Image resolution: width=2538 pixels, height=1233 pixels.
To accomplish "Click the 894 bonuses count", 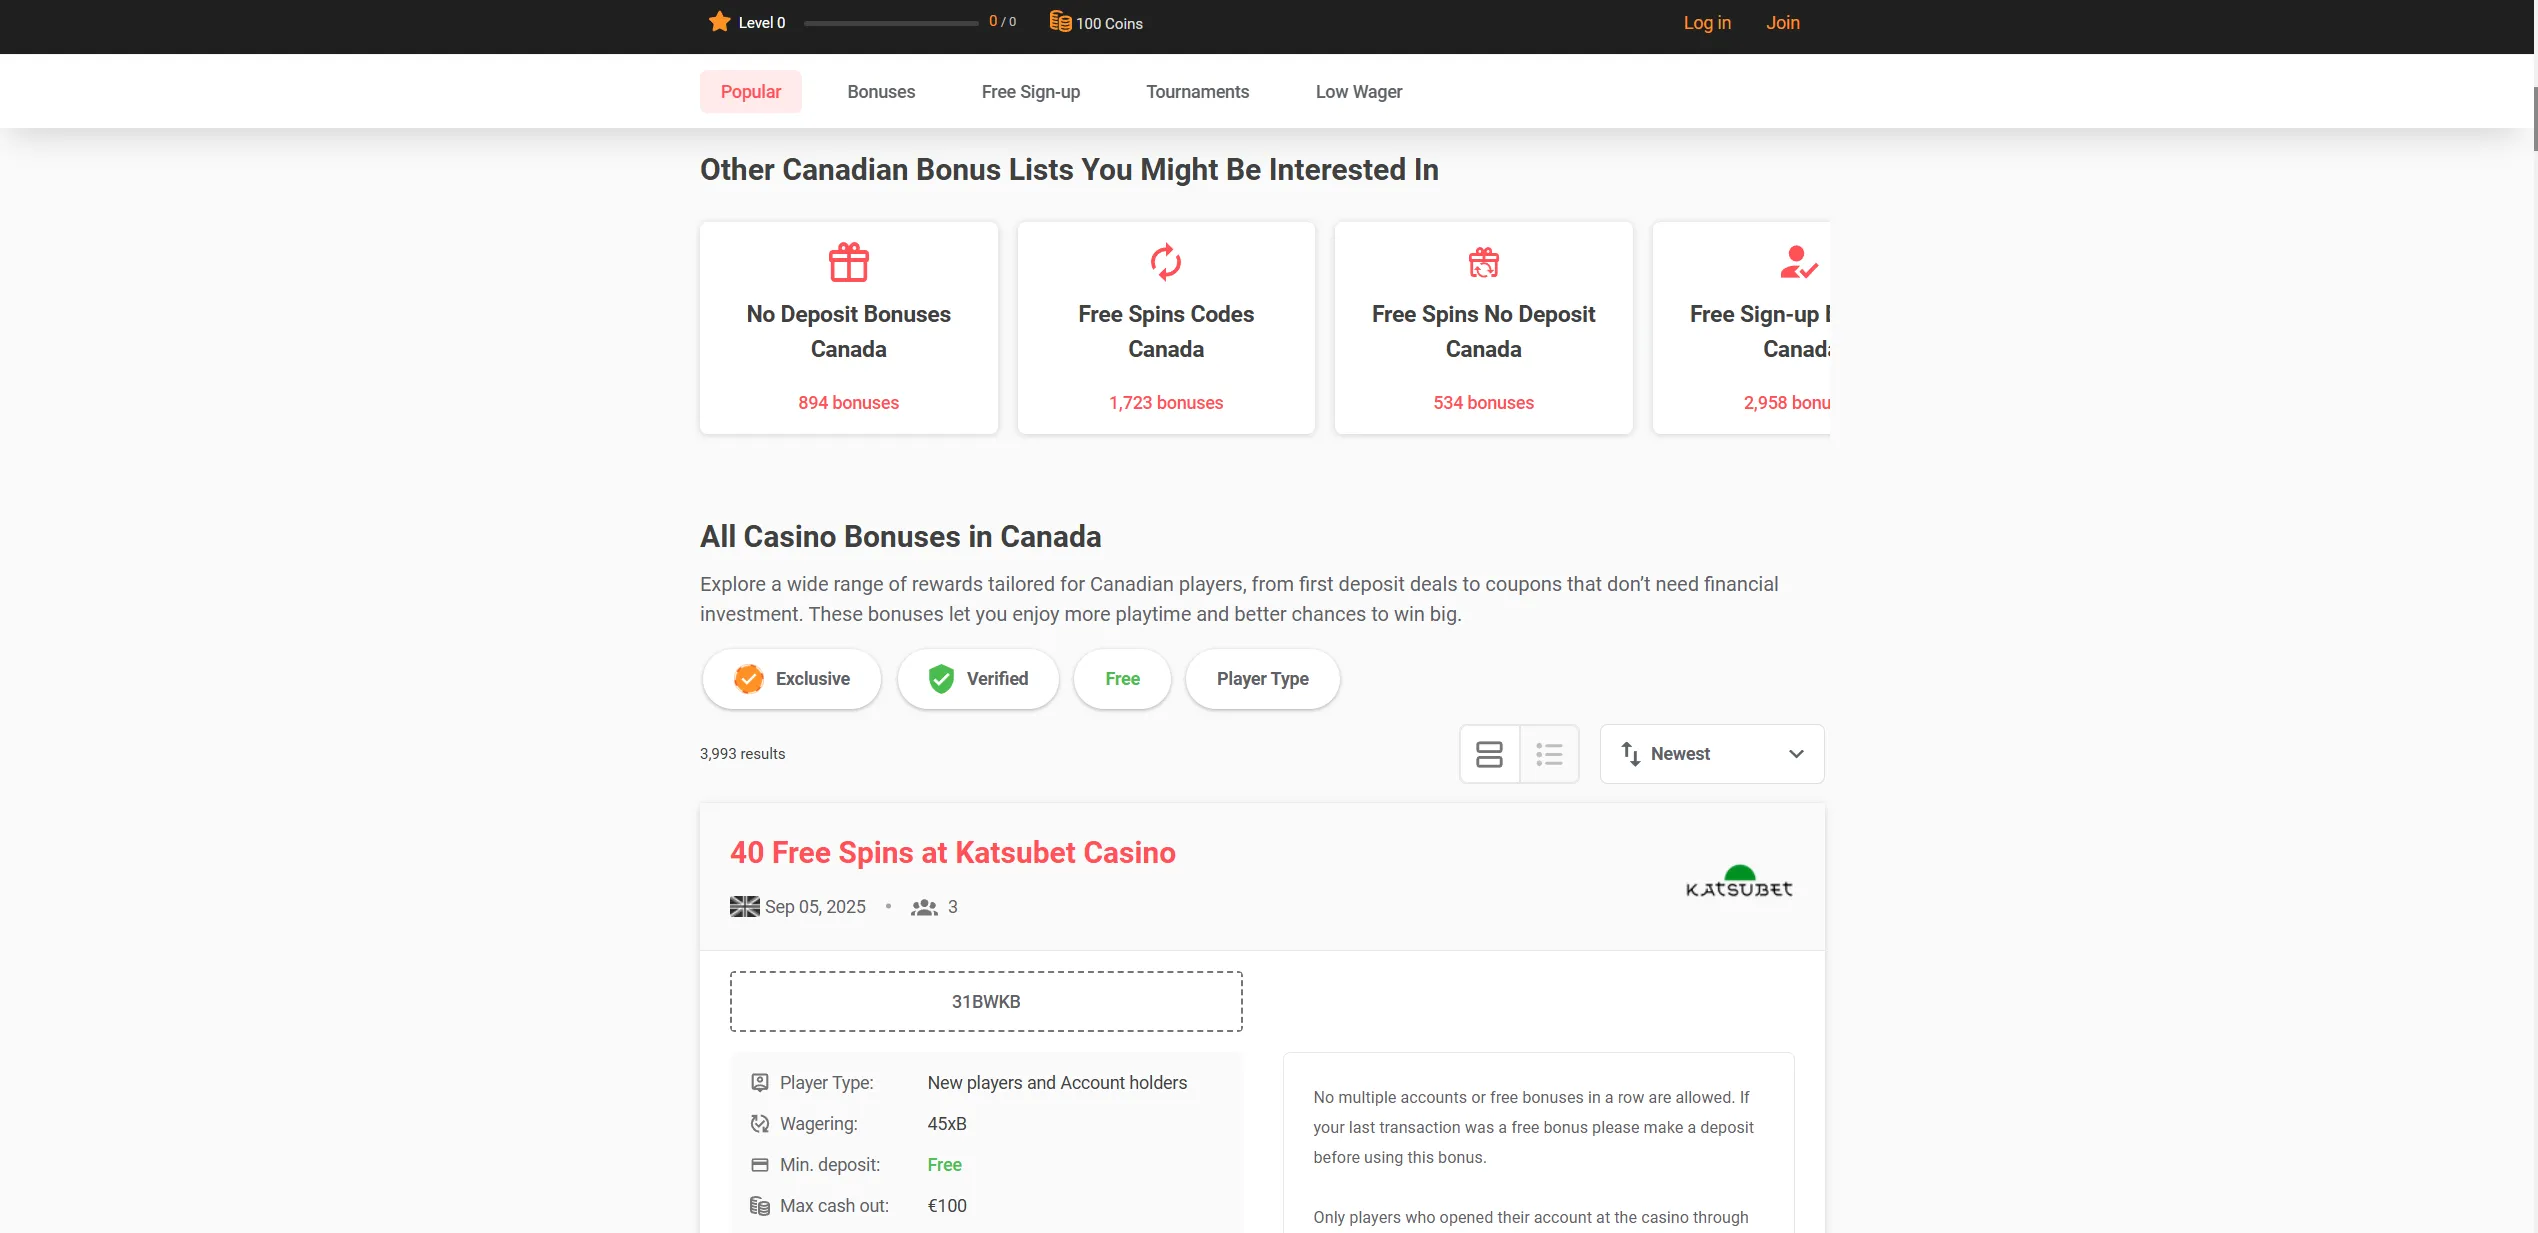I will pyautogui.click(x=848, y=403).
